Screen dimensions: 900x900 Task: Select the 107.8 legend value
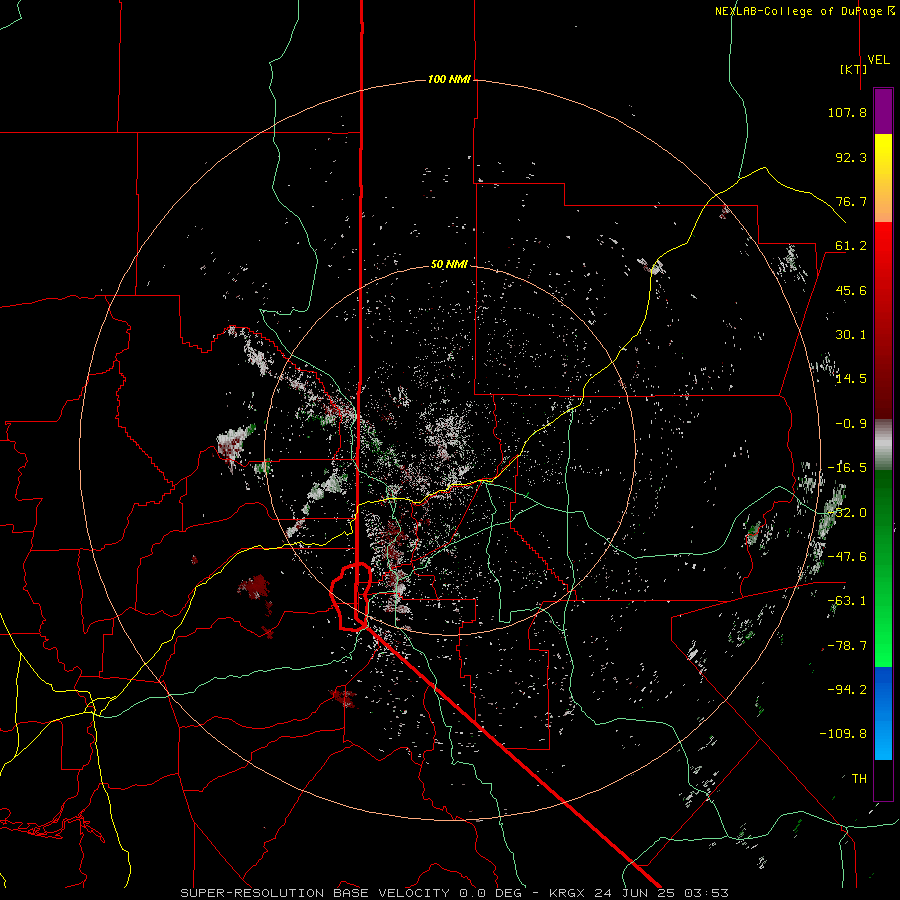(x=847, y=112)
